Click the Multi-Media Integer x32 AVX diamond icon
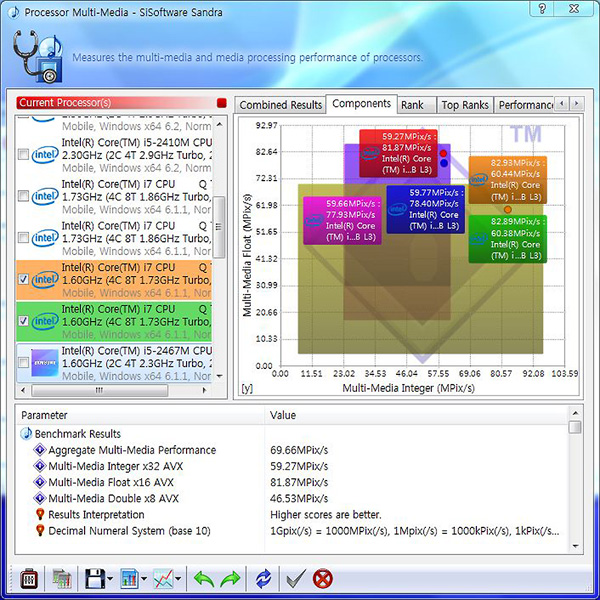Screen dimensions: 600x600 tap(40, 466)
